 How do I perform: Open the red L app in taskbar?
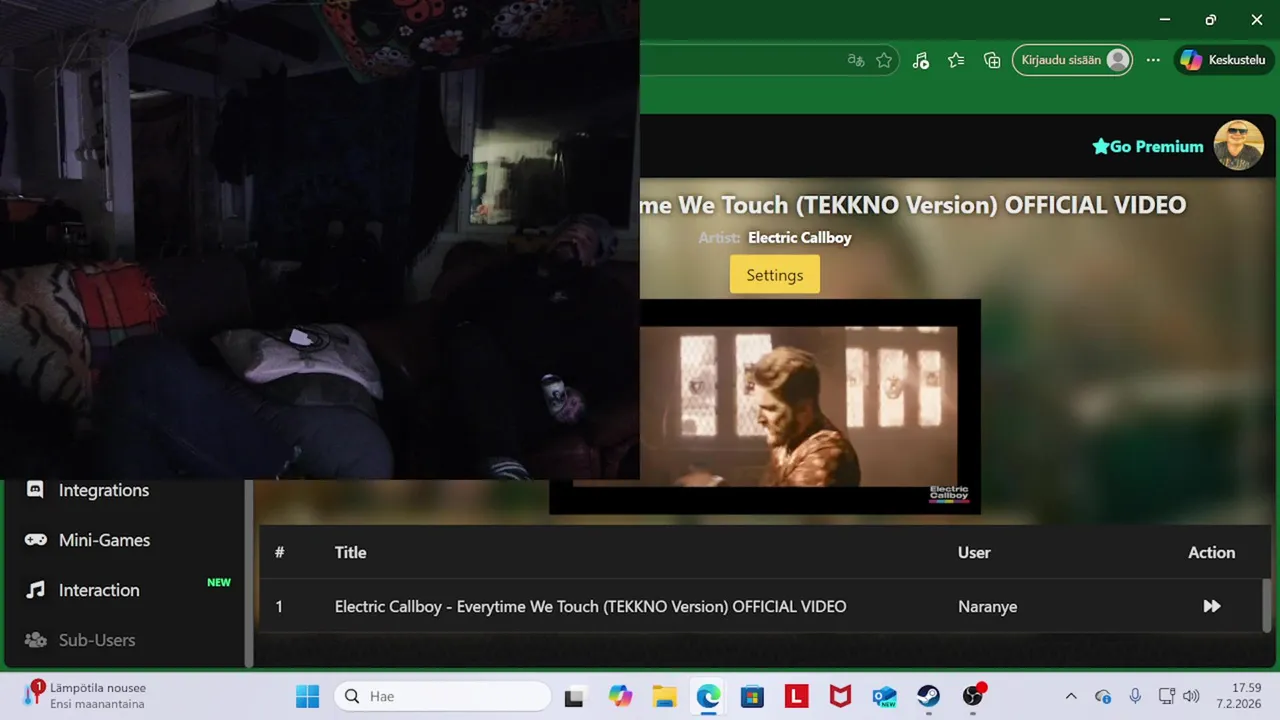click(796, 696)
